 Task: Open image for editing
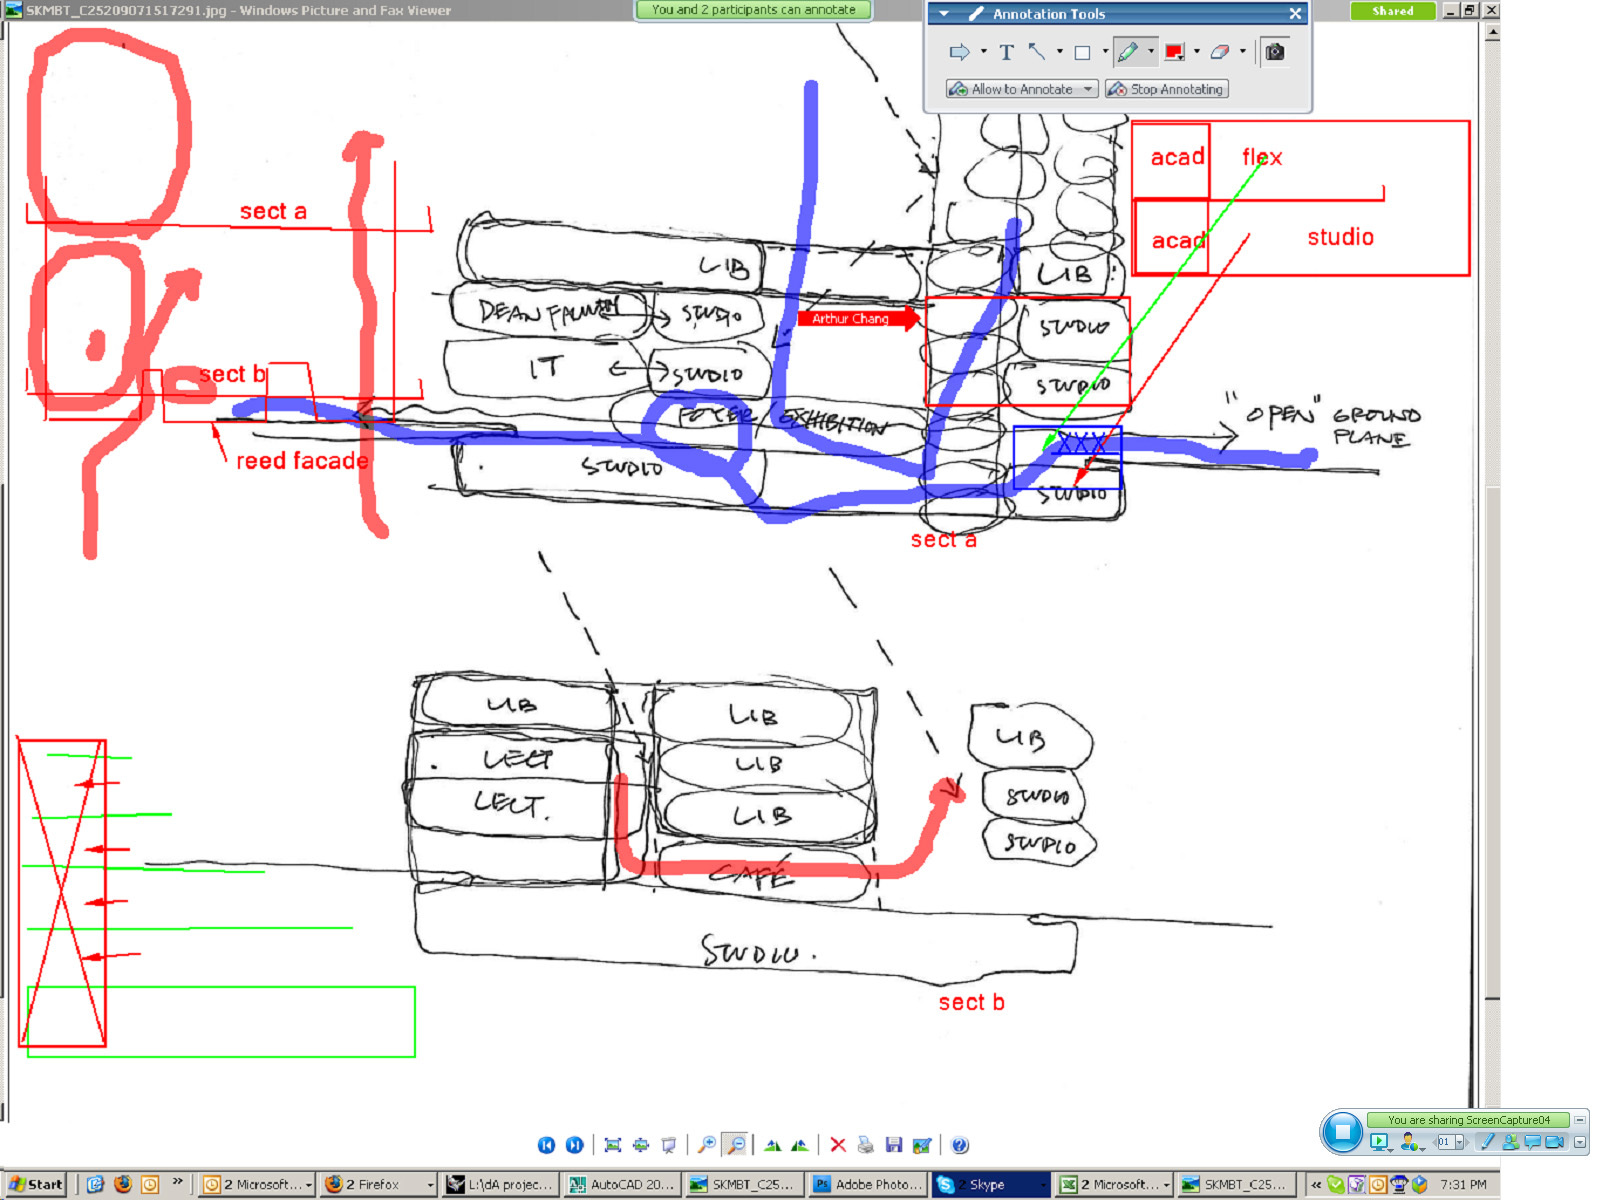[x=922, y=1145]
